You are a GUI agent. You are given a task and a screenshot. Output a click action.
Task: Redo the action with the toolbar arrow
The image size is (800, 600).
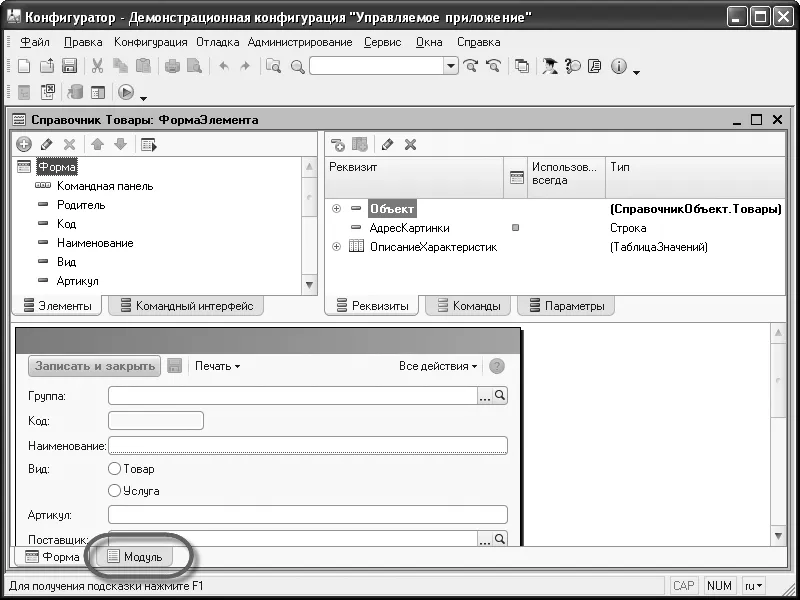point(245,66)
